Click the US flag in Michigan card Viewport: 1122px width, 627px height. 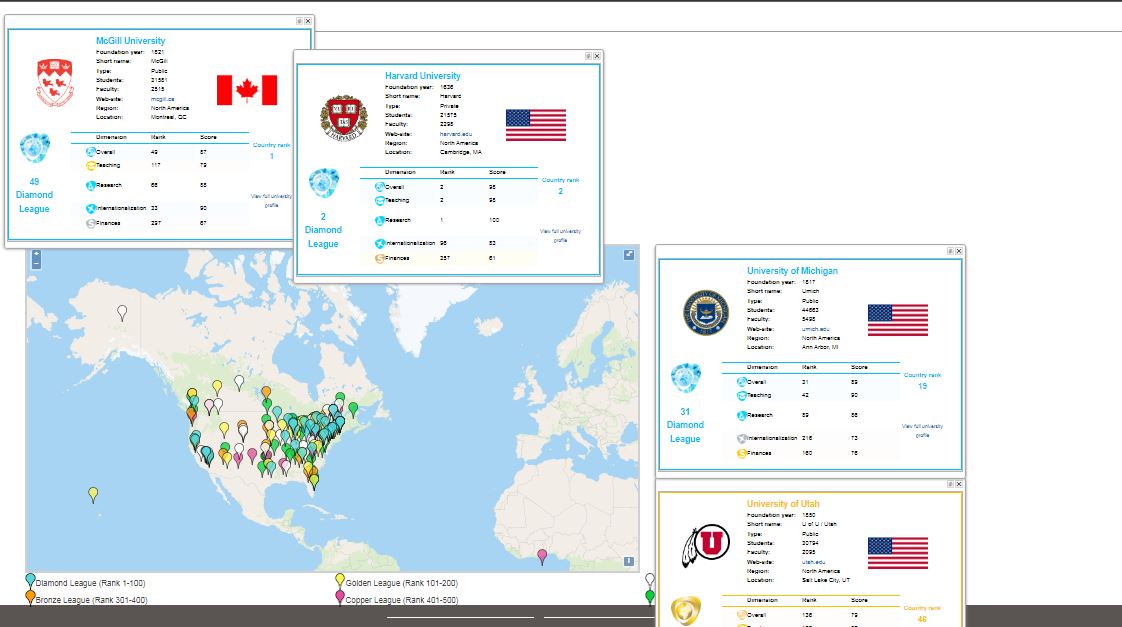click(x=898, y=320)
